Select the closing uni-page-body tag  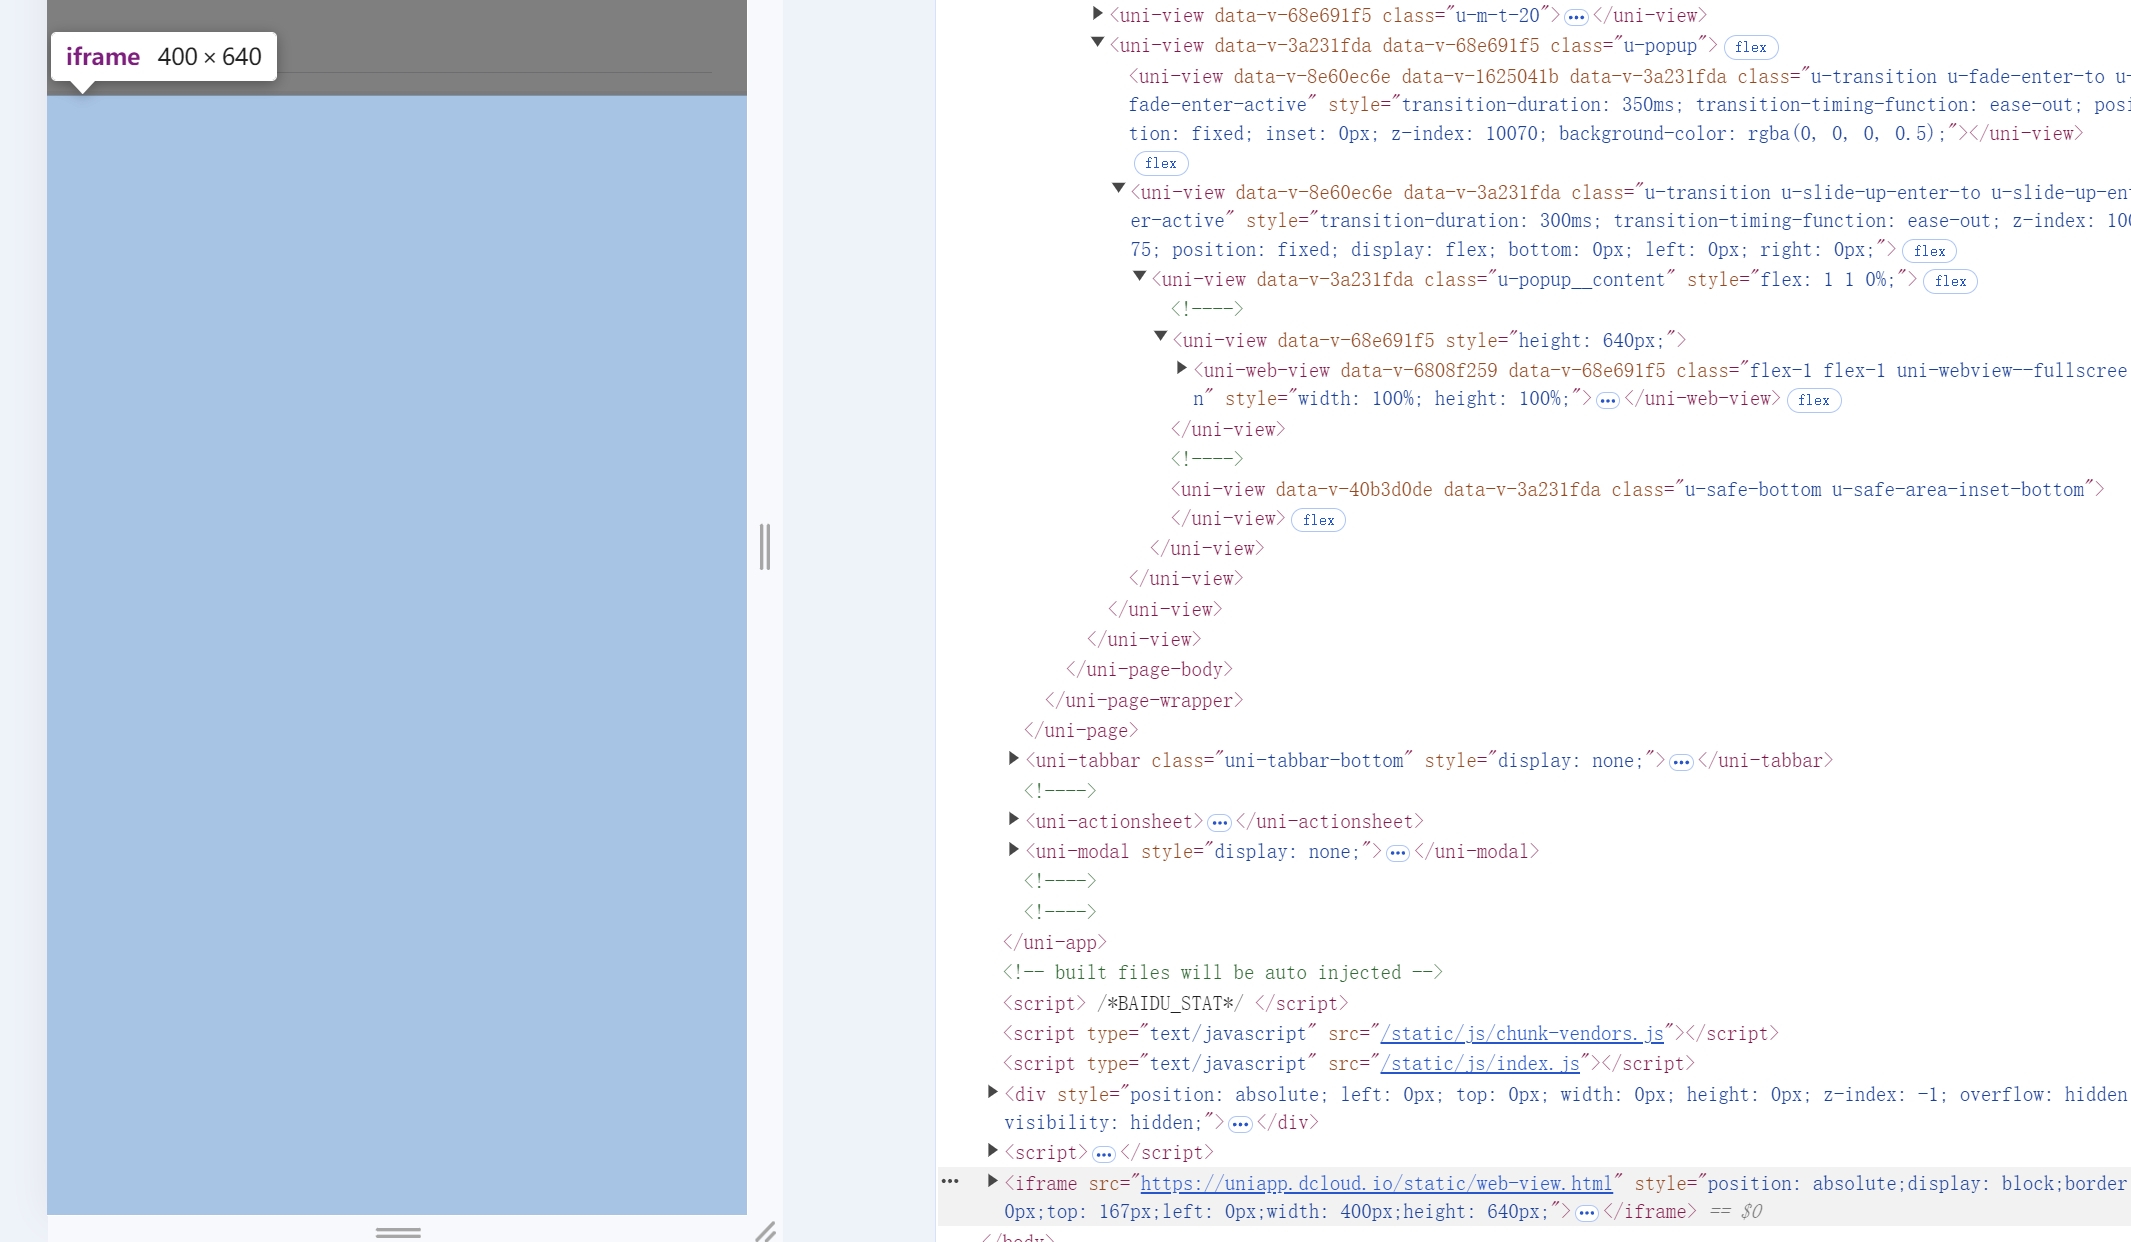pyautogui.click(x=1150, y=669)
